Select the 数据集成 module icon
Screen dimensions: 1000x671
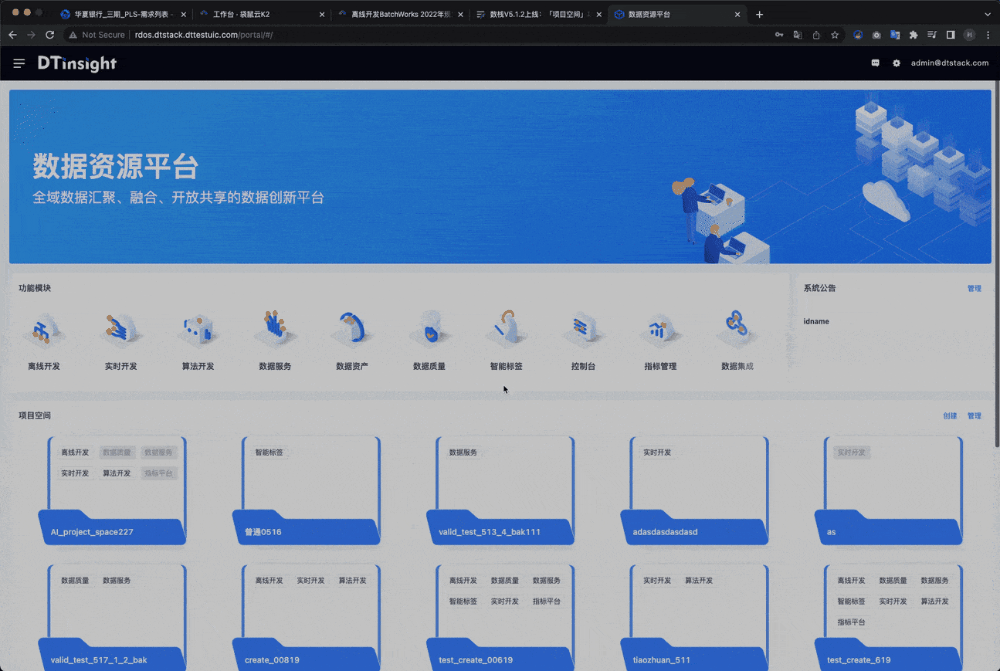click(x=737, y=330)
